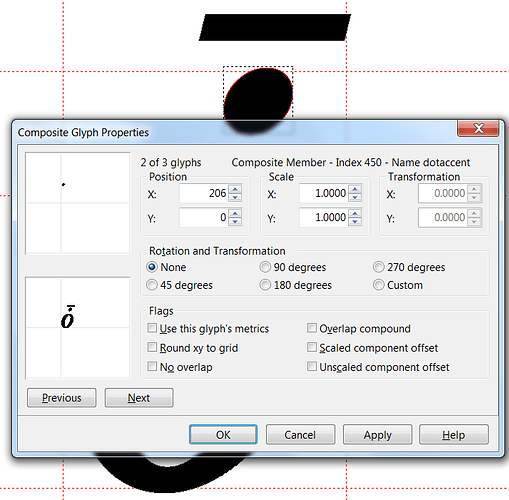This screenshot has height=500, width=509.
Task: Click the Scale X input field
Action: 324,193
